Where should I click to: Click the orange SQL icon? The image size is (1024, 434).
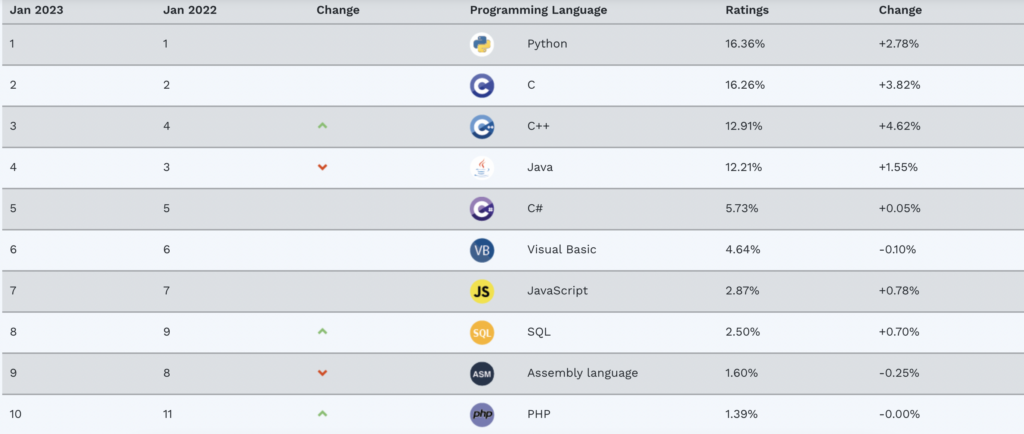482,332
